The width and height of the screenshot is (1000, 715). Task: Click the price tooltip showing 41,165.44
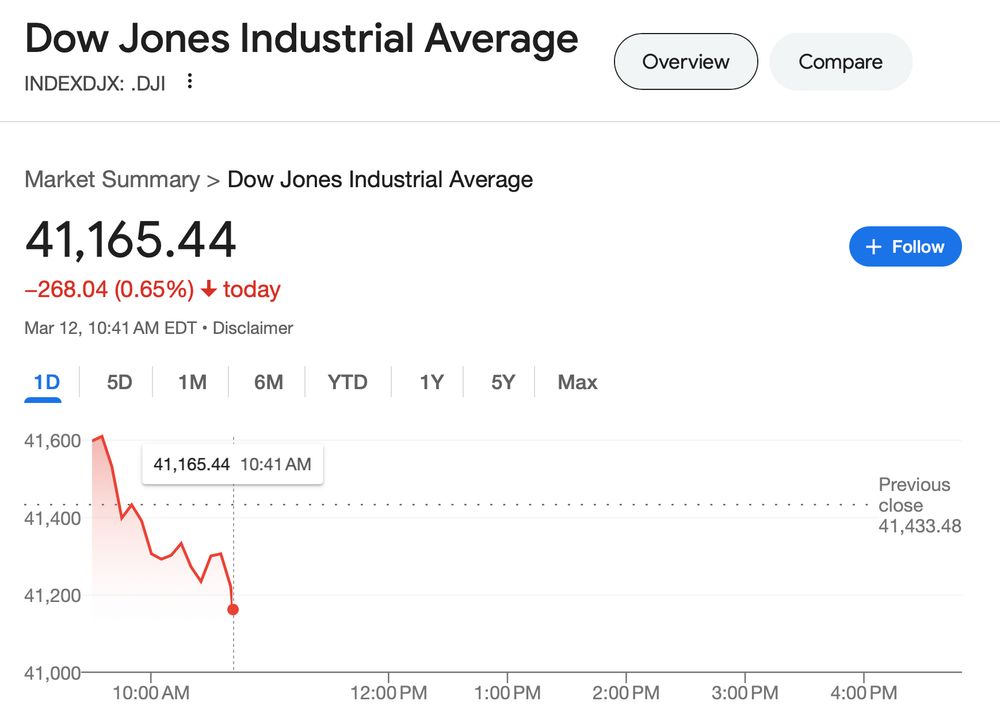point(232,463)
